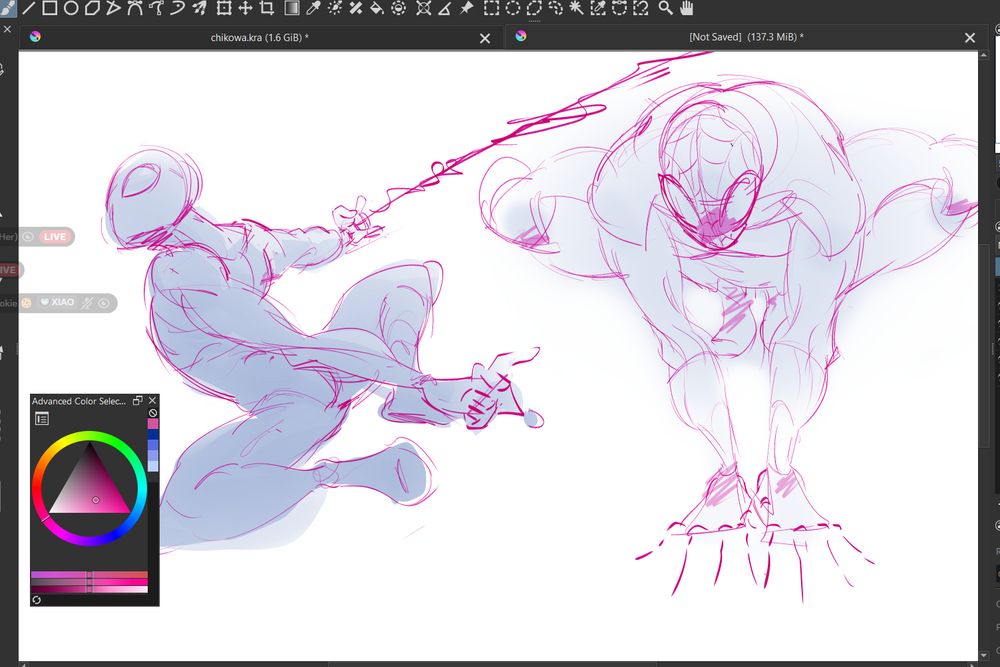This screenshot has height=667, width=1000.
Task: Adjust the middle saturation shade strip
Action: click(89, 582)
